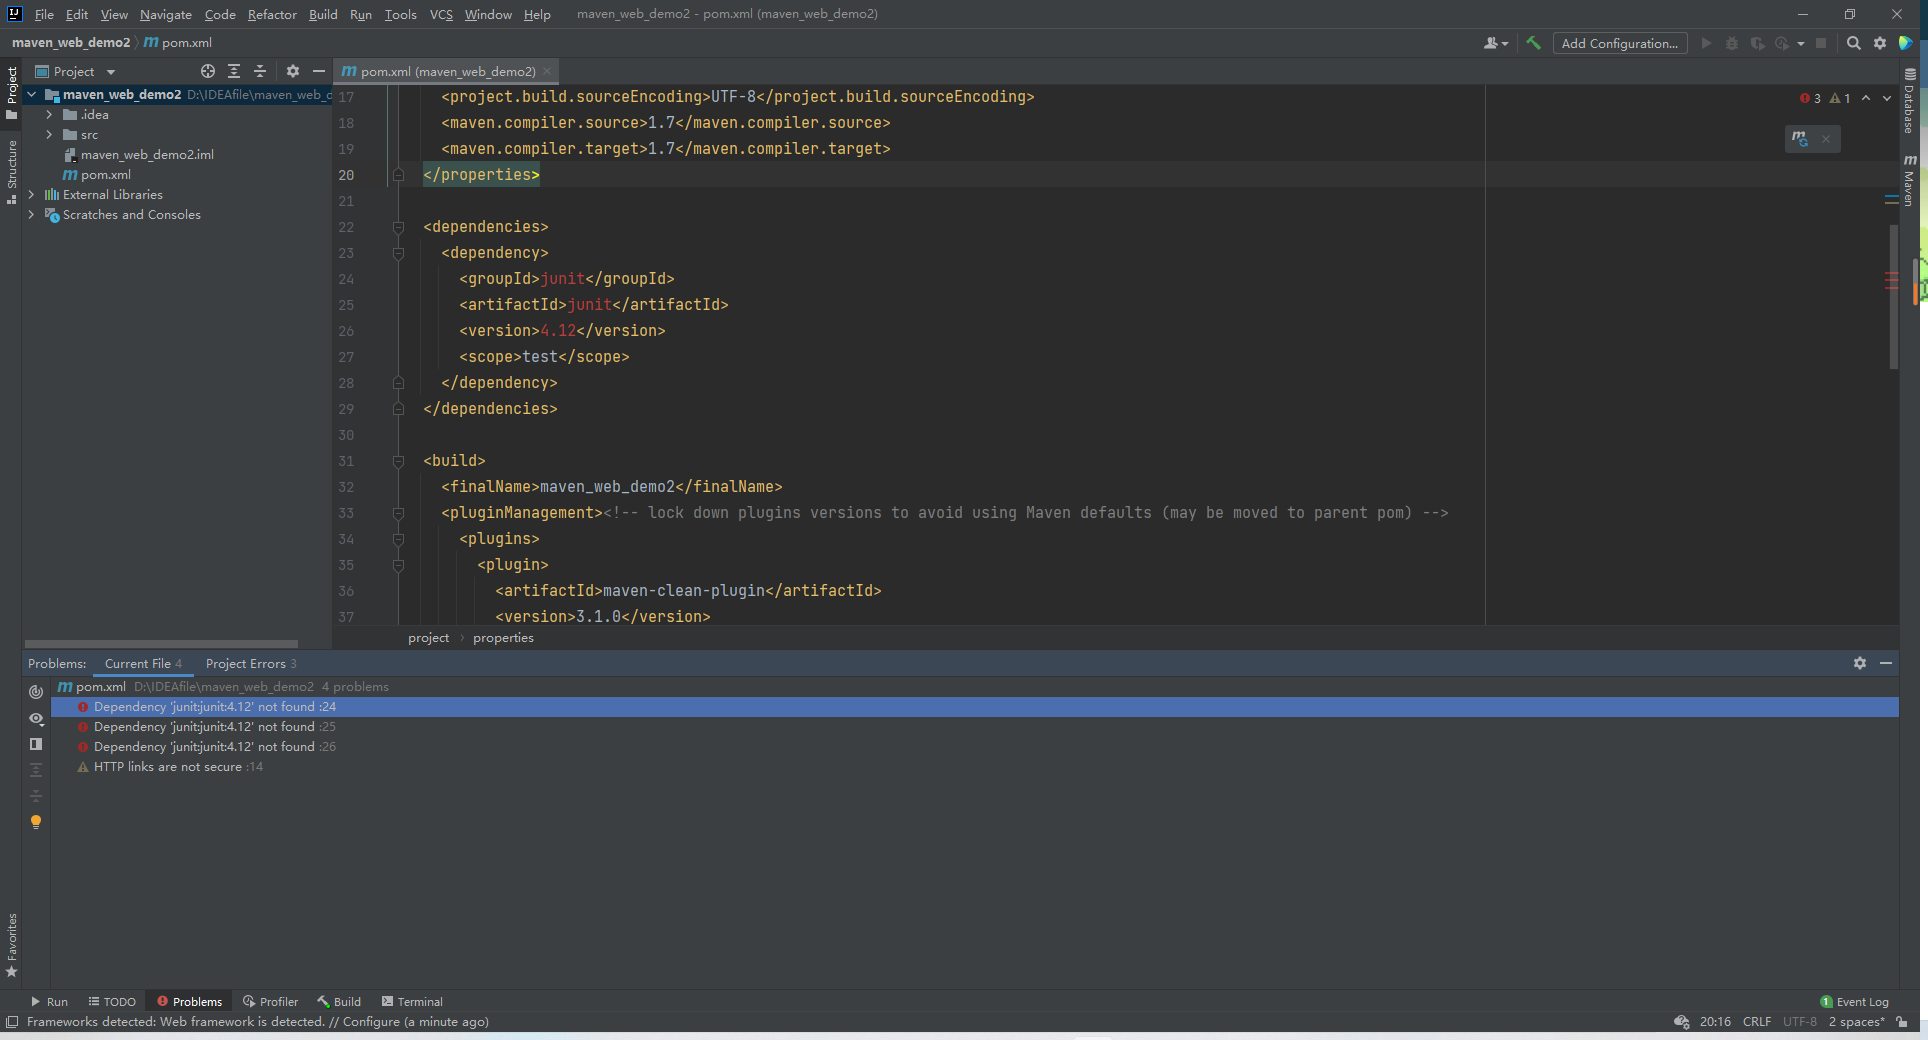Open the TODO tool window
Screen dimensions: 1928x1040
coord(112,1001)
